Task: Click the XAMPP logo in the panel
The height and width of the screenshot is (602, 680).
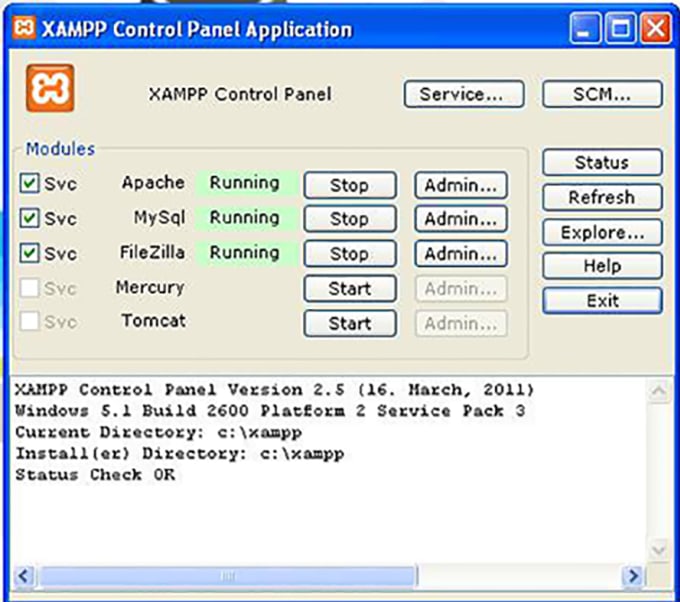Action: tap(50, 88)
